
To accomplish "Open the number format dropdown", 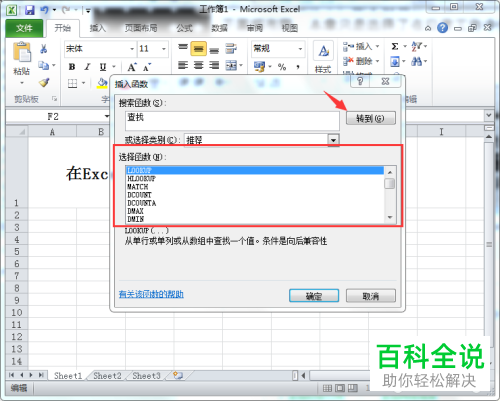I will [x=300, y=49].
